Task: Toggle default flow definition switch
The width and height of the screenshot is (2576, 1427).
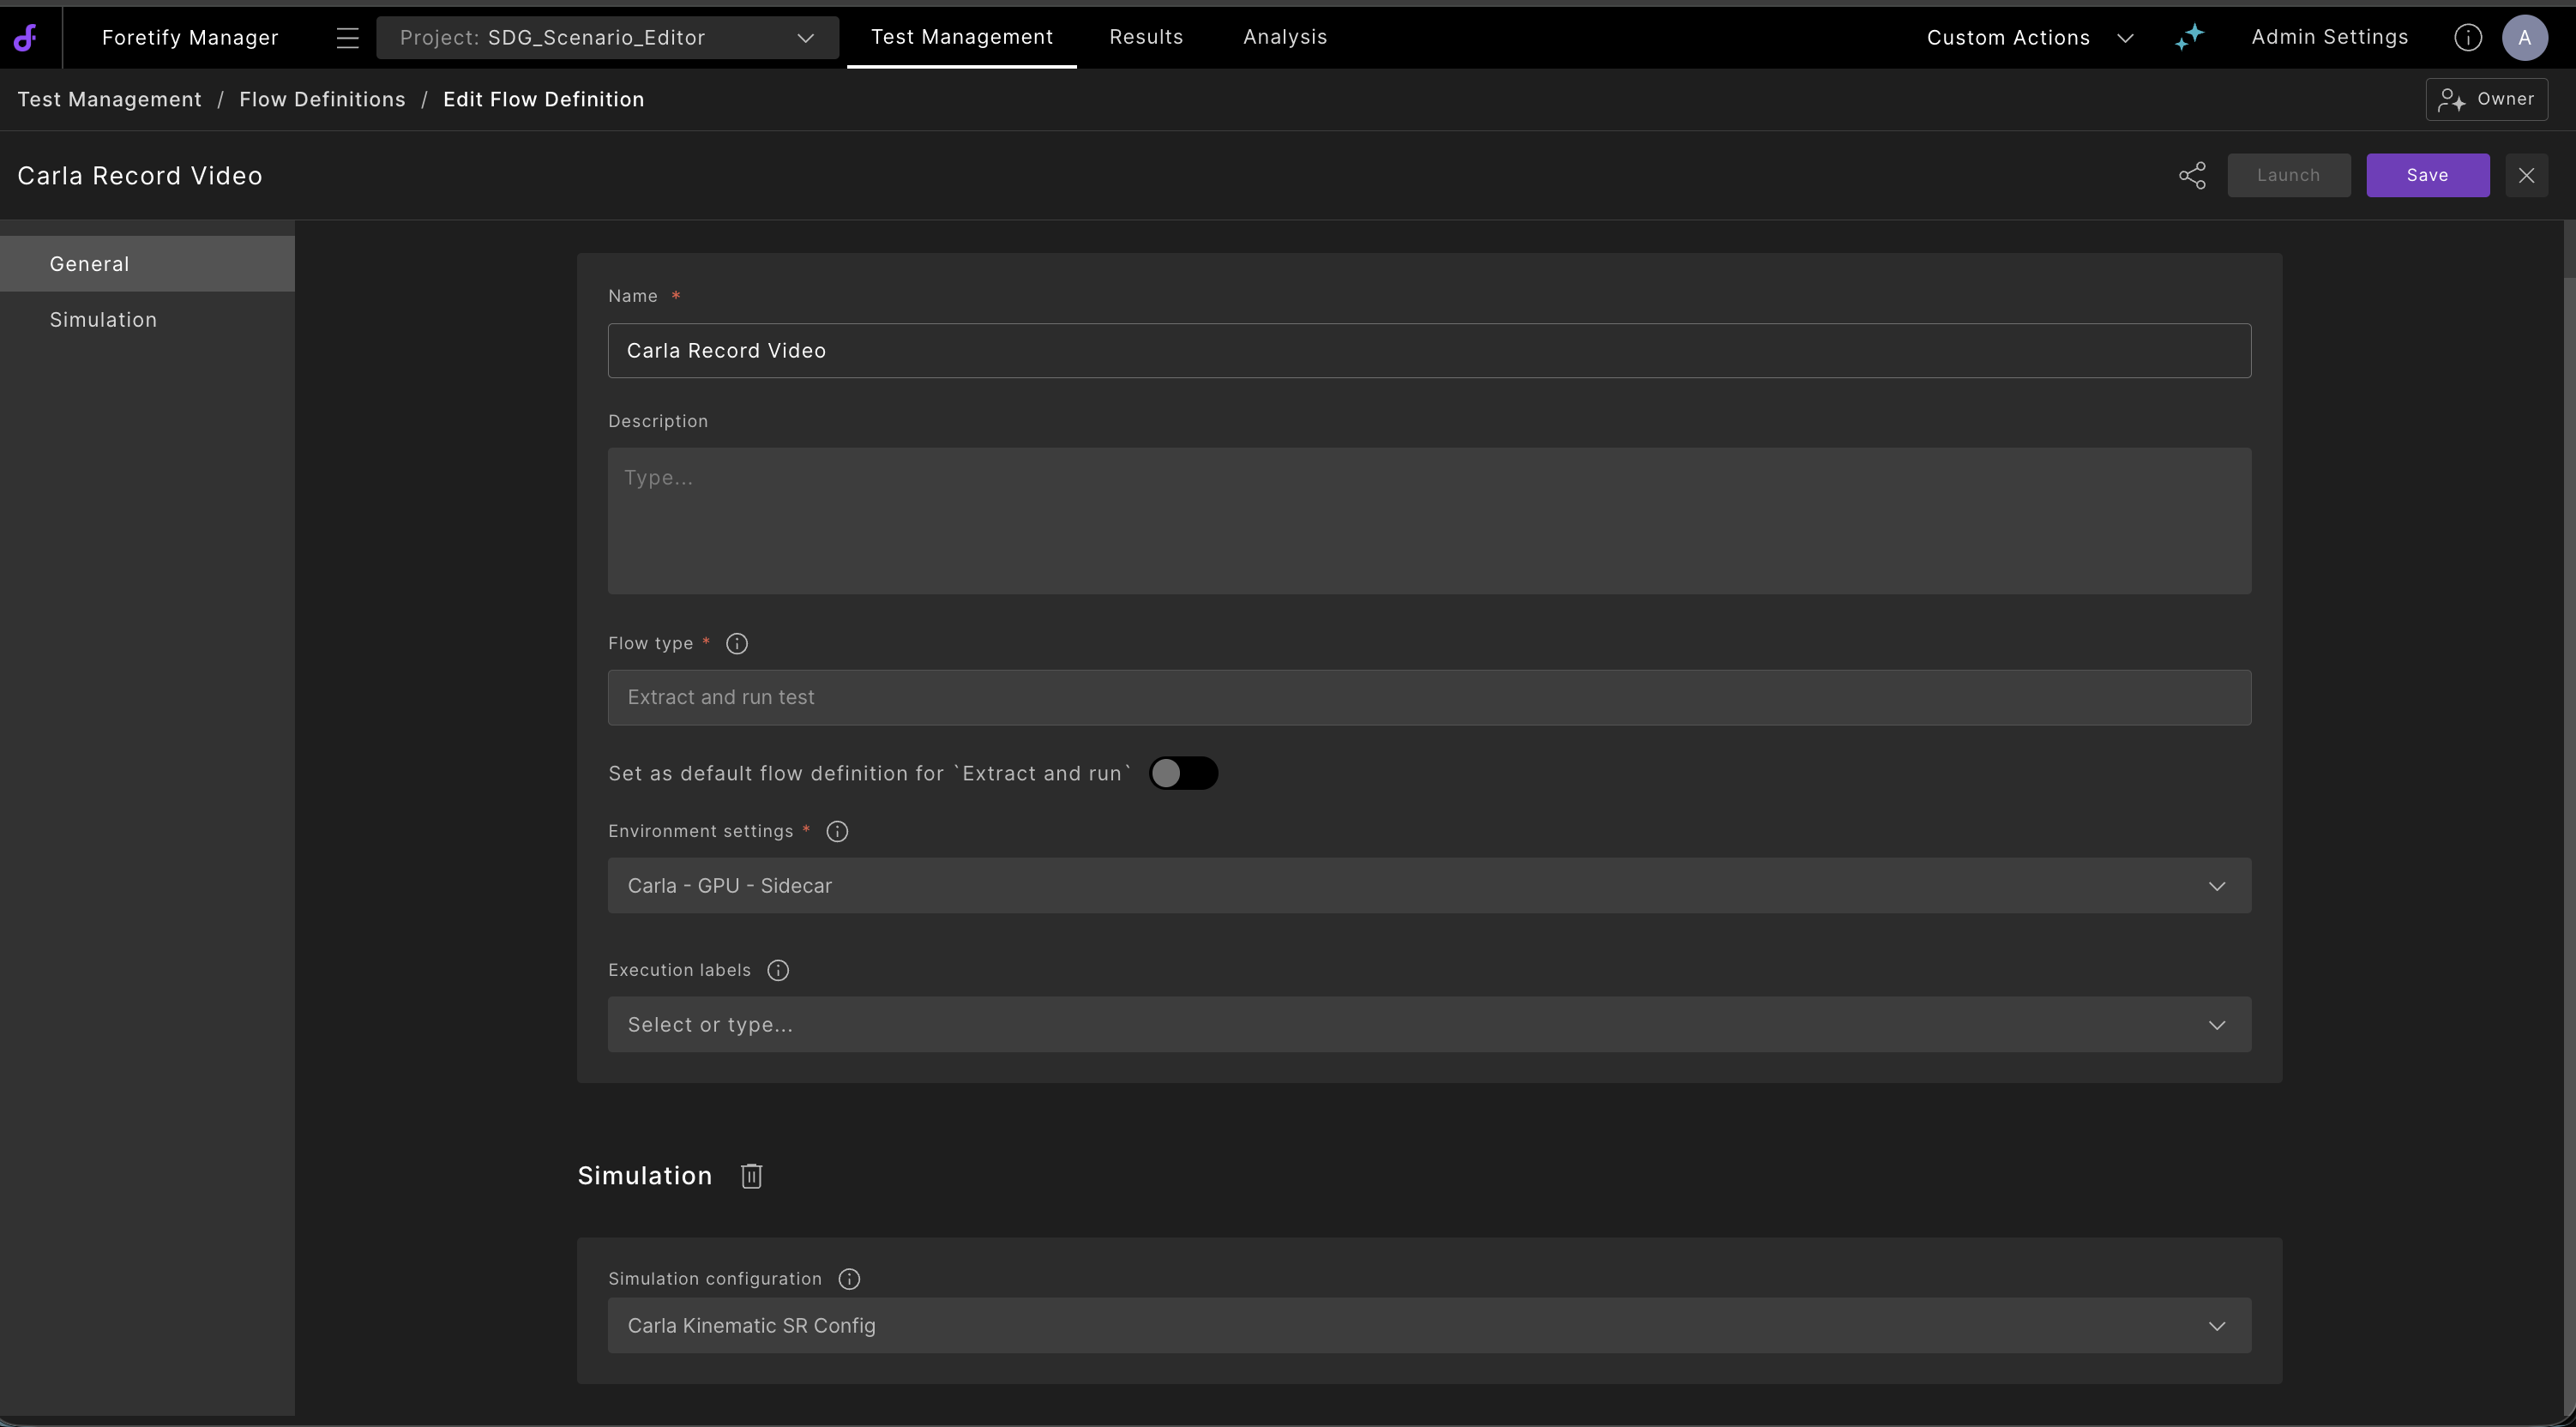Action: (x=1183, y=774)
